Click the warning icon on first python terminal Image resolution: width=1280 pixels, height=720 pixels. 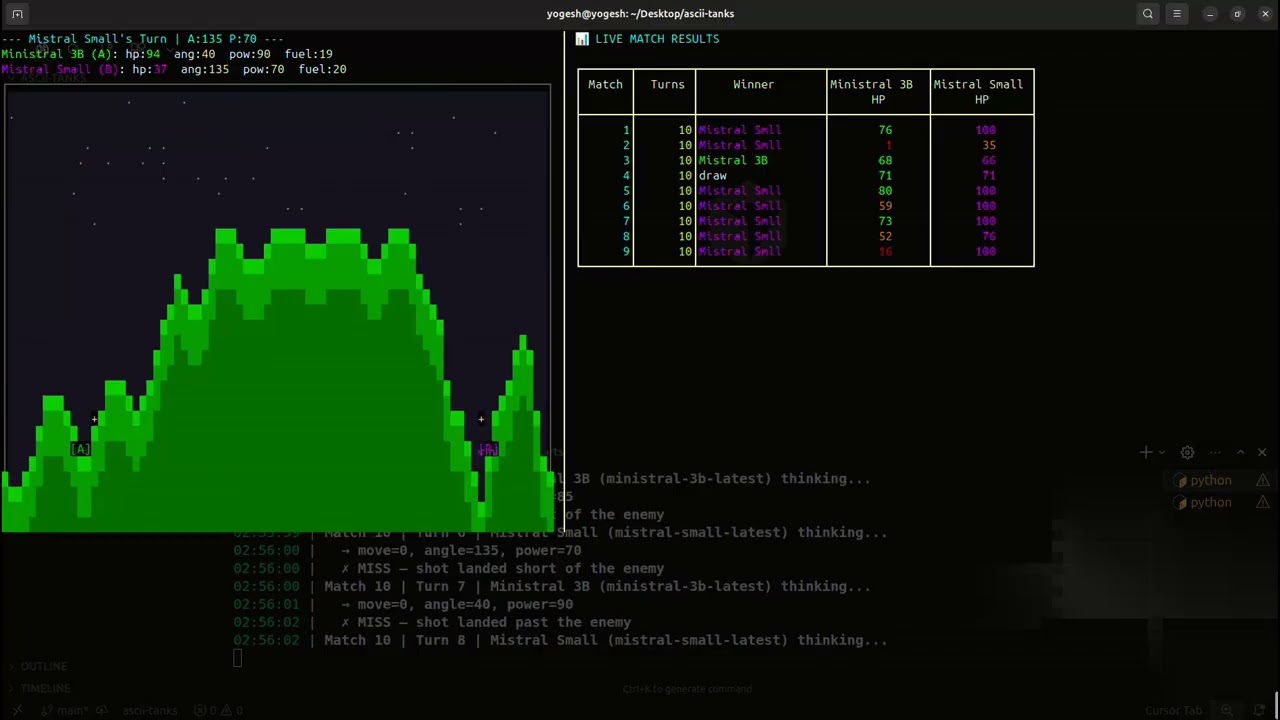pos(1263,481)
